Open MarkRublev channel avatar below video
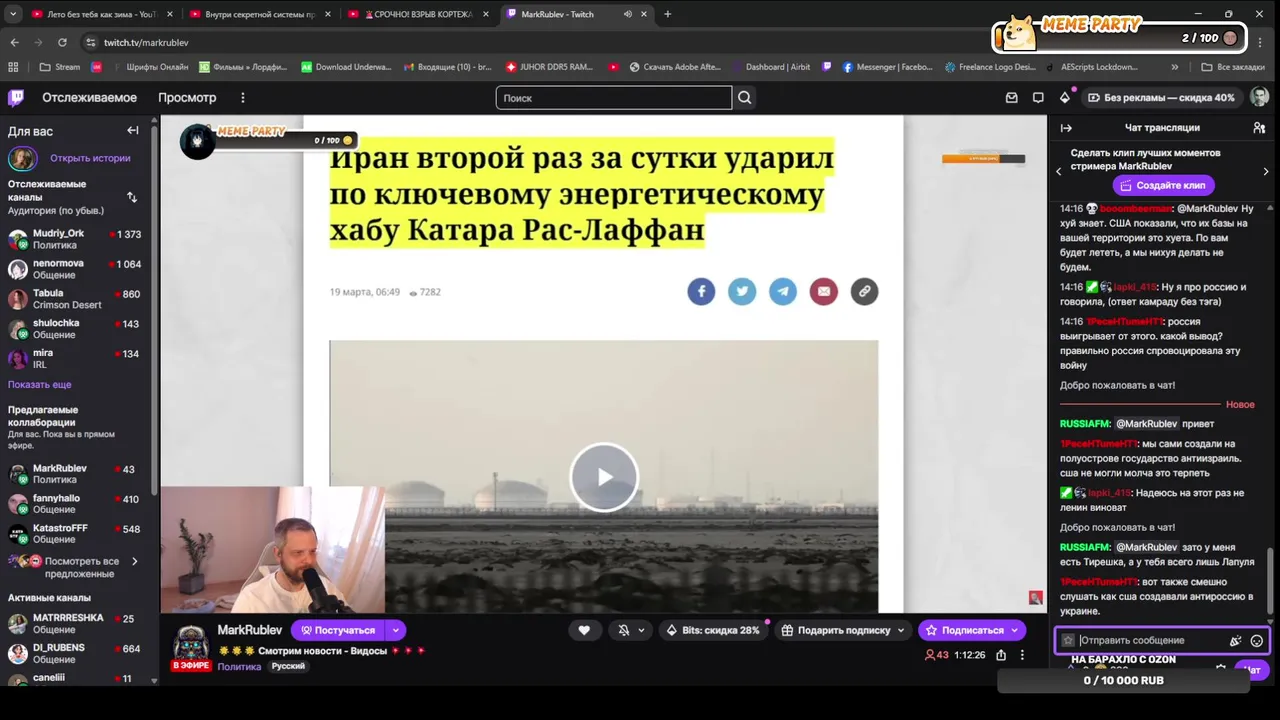Viewport: 1280px width, 720px height. [191, 643]
